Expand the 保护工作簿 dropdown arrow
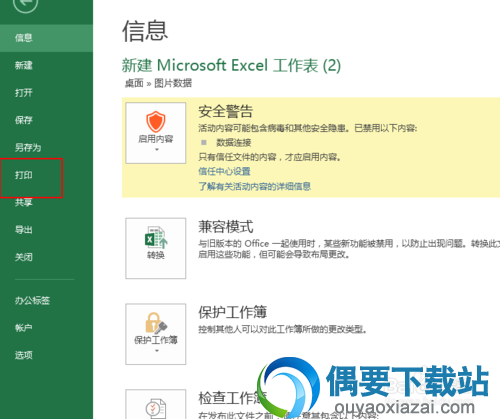This screenshot has height=419, width=500. coord(157,351)
